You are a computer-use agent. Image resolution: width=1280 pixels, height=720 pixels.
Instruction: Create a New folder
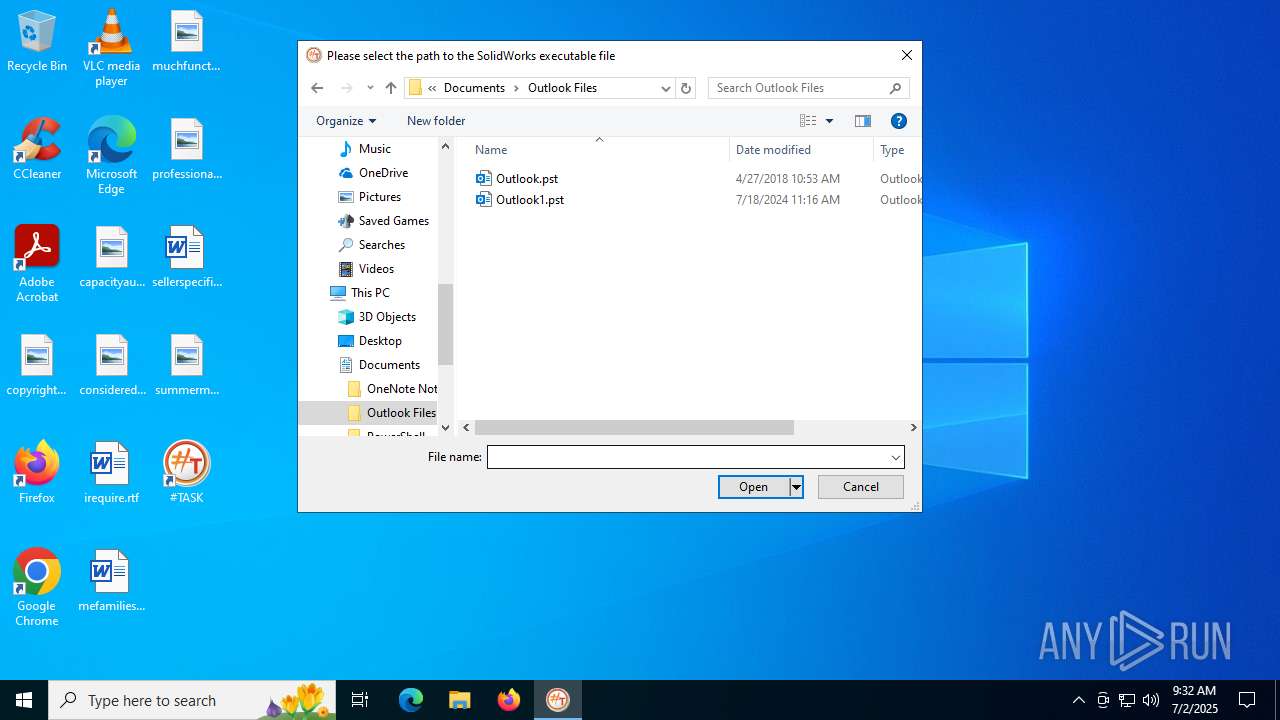tap(436, 121)
